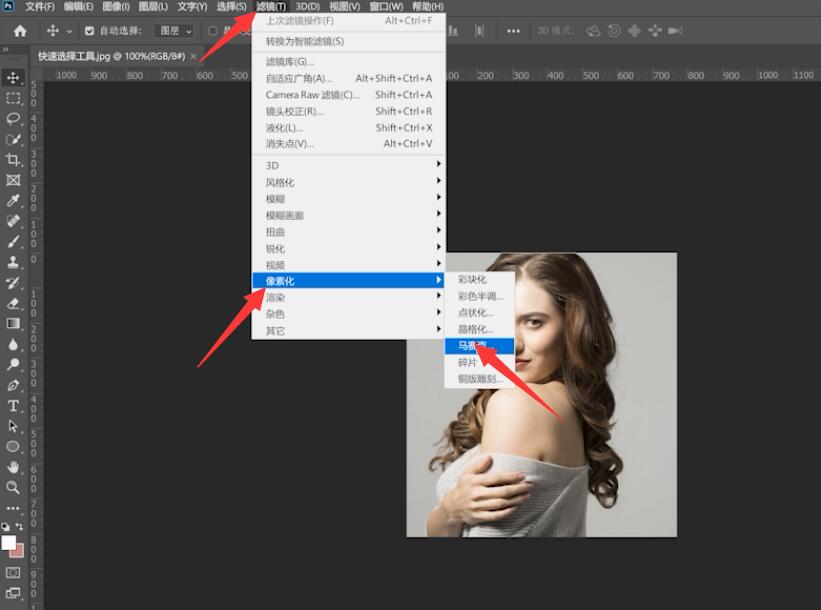This screenshot has height=610, width=821.
Task: Open the 窗口(W) menu
Action: [386, 6]
